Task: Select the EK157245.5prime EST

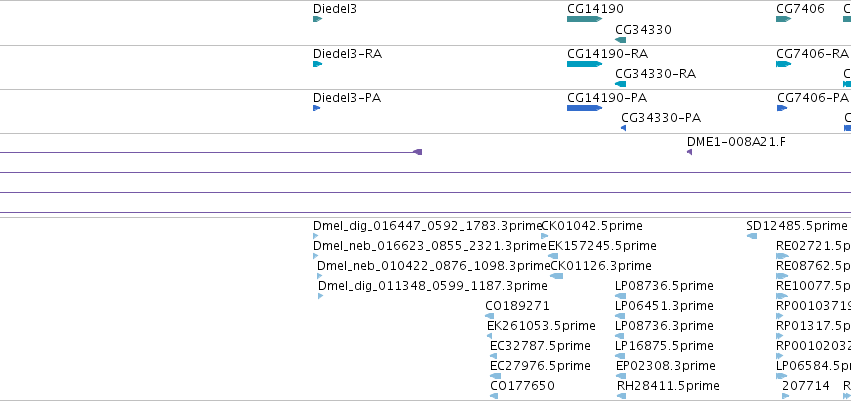Action: (x=602, y=246)
